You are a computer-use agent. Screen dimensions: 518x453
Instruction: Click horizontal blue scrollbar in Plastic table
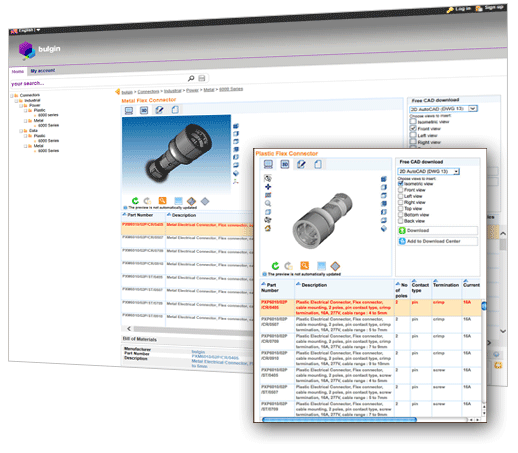[339, 420]
